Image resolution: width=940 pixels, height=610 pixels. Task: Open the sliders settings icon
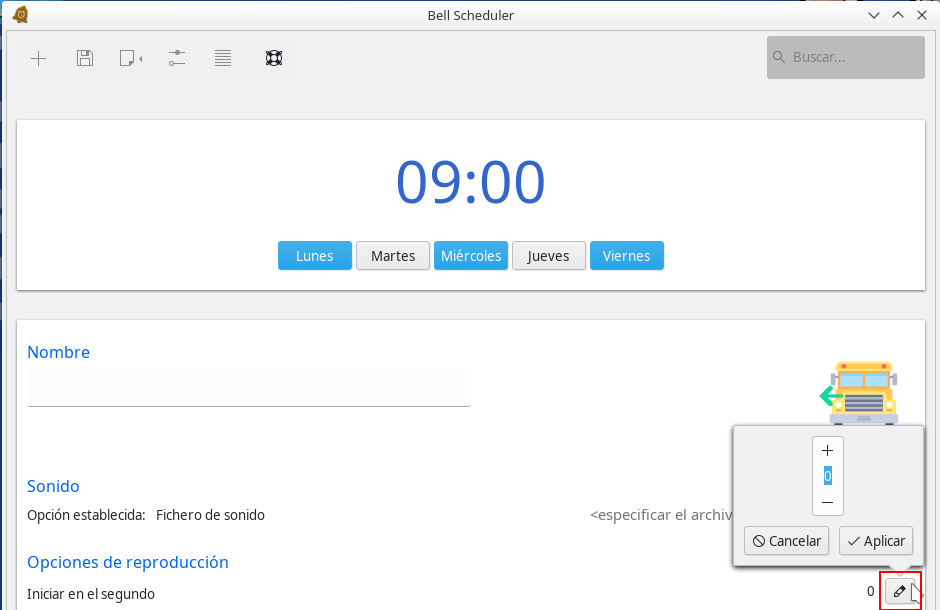(x=177, y=58)
